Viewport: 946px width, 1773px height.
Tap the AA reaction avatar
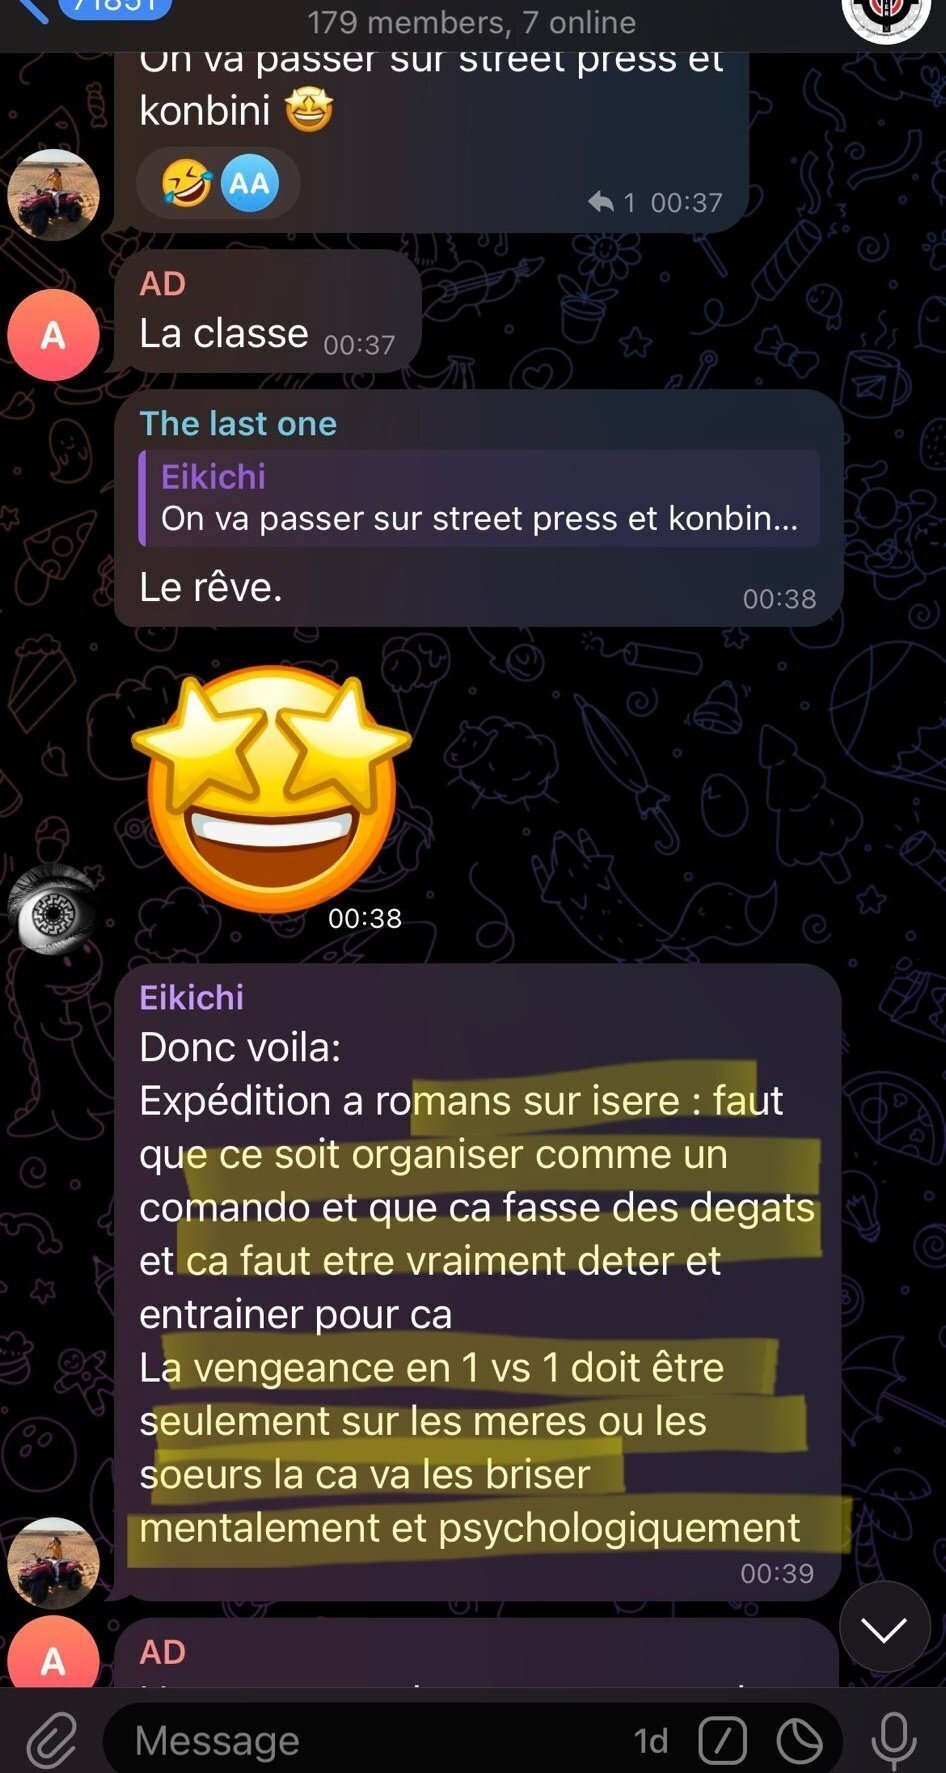249,183
